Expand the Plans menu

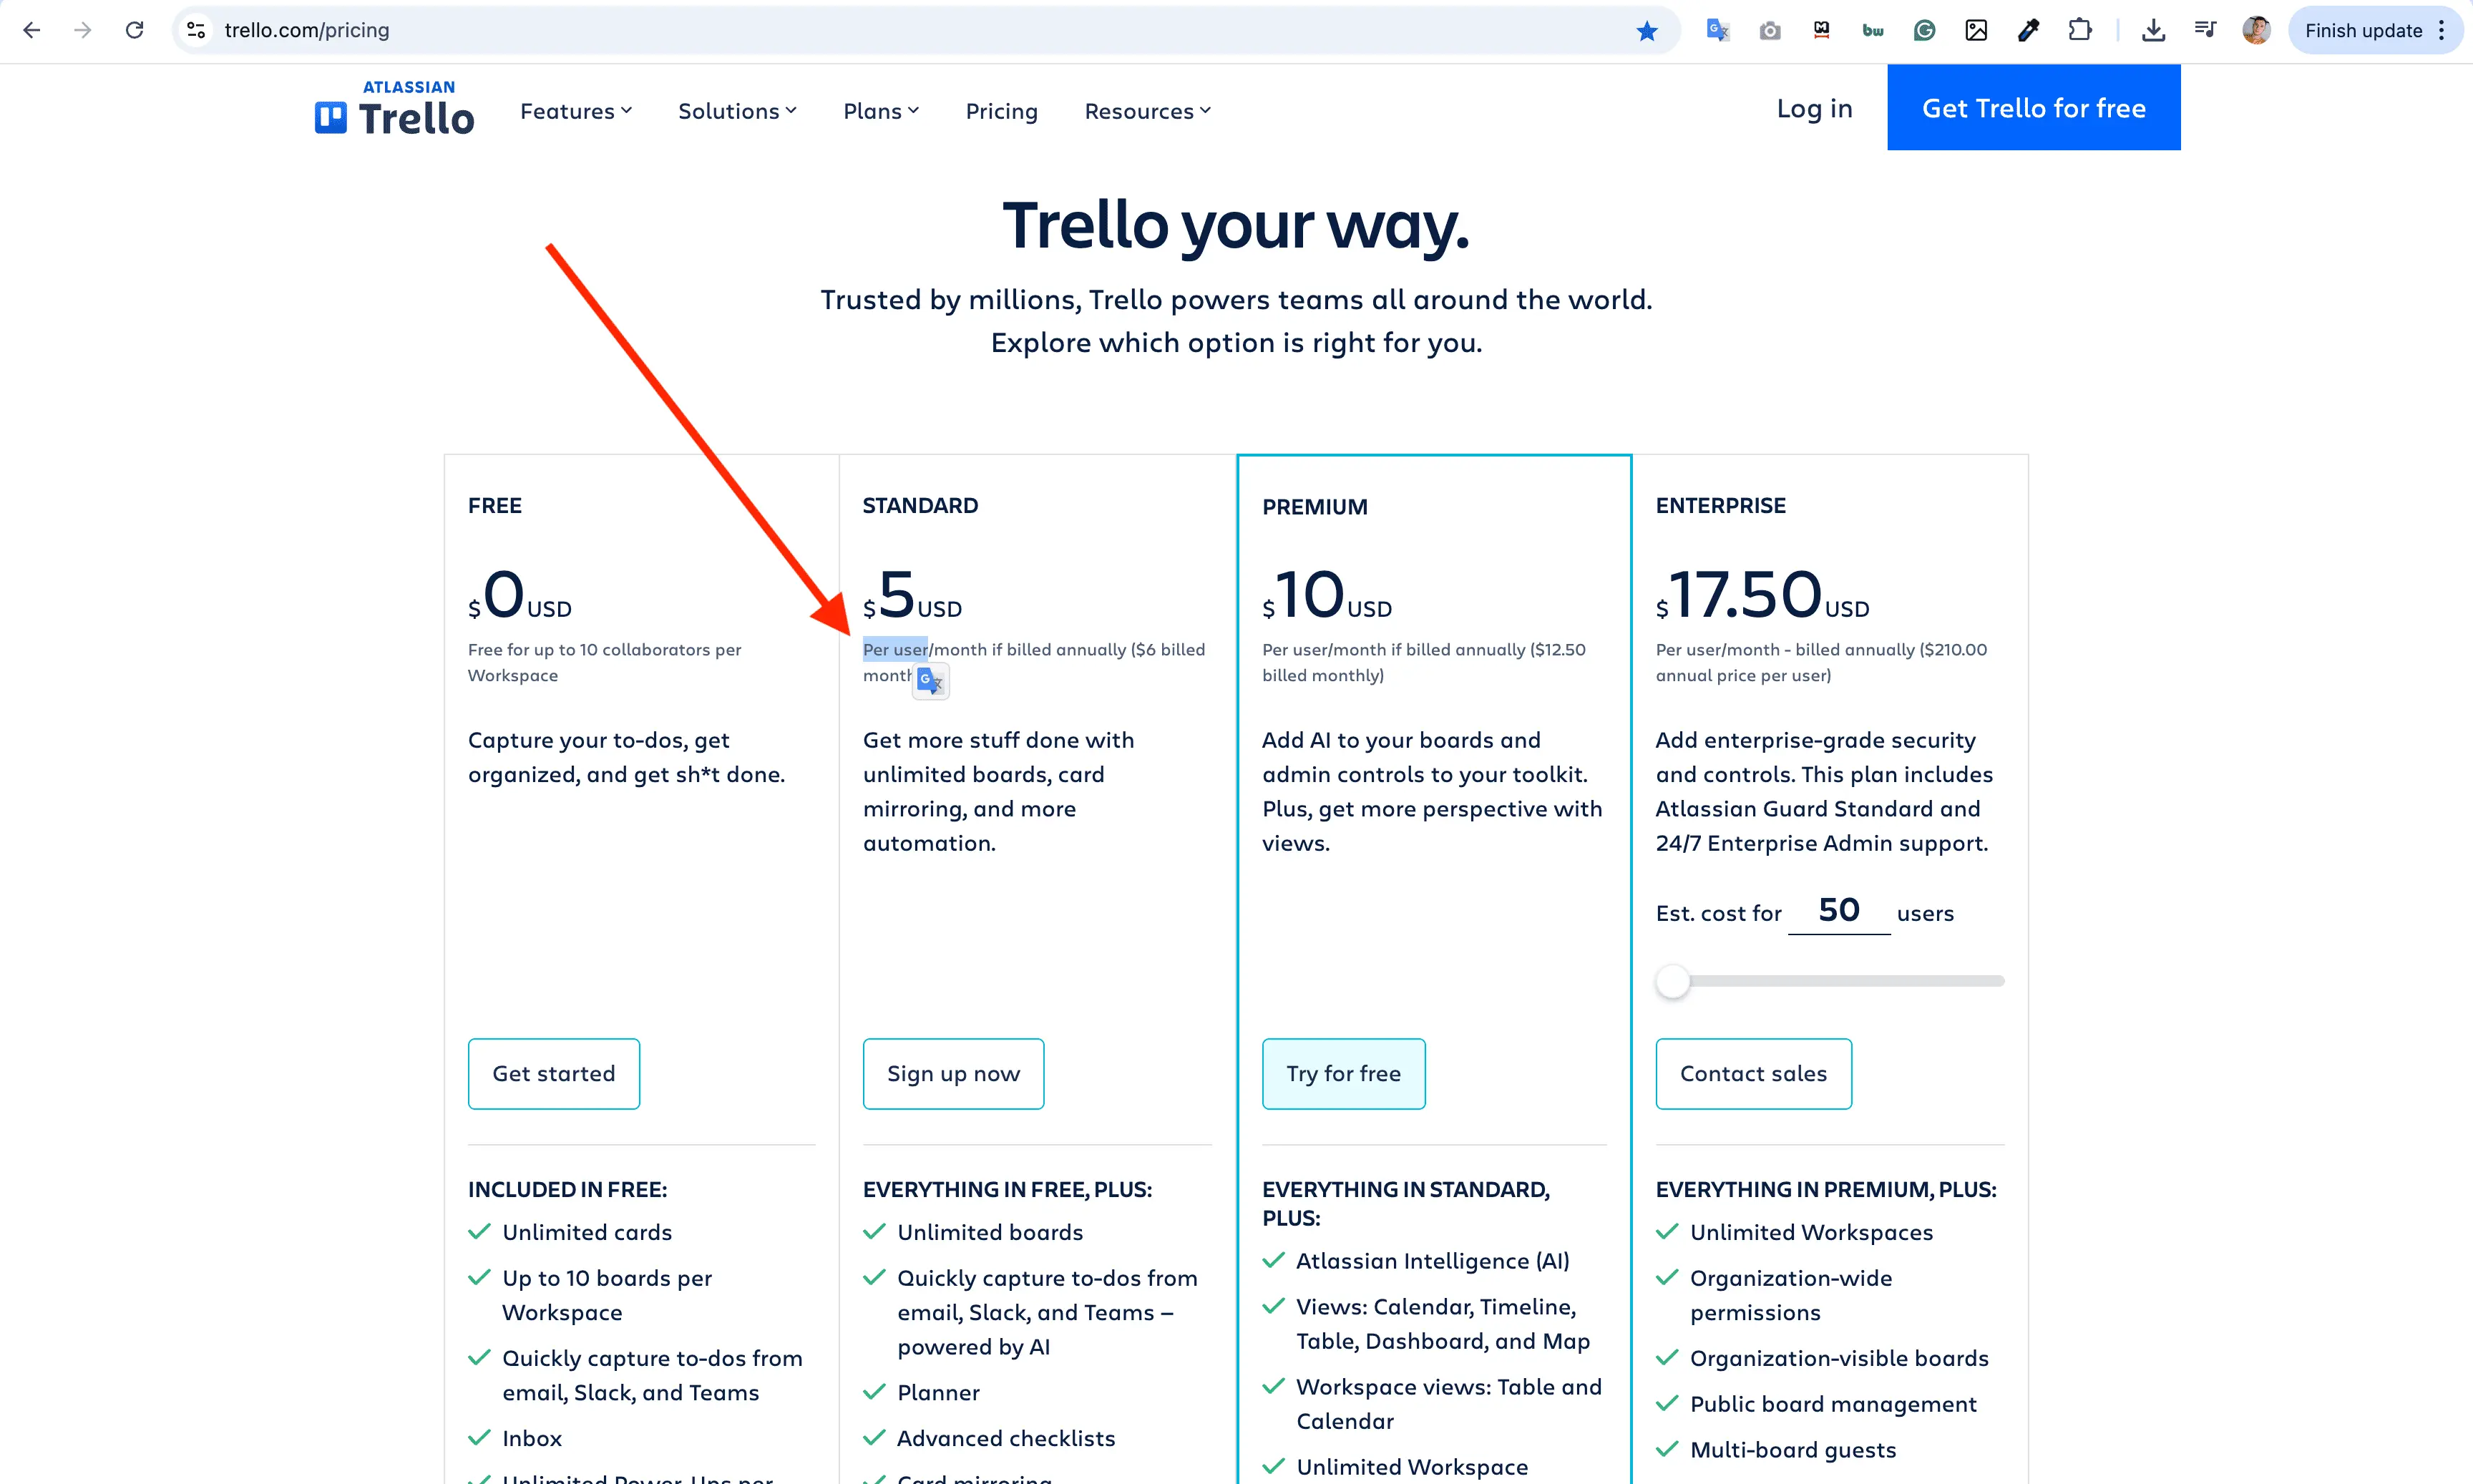point(881,111)
